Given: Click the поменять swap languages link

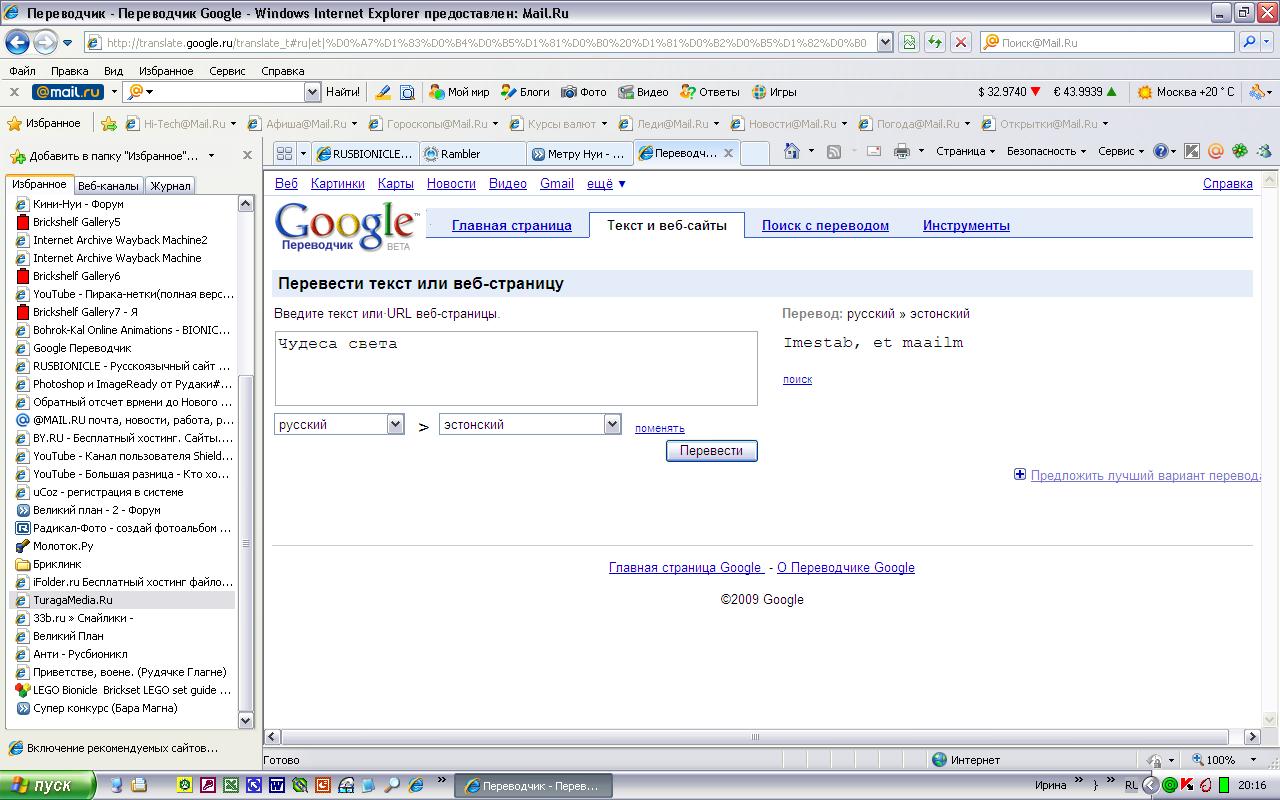Looking at the screenshot, I should [660, 428].
